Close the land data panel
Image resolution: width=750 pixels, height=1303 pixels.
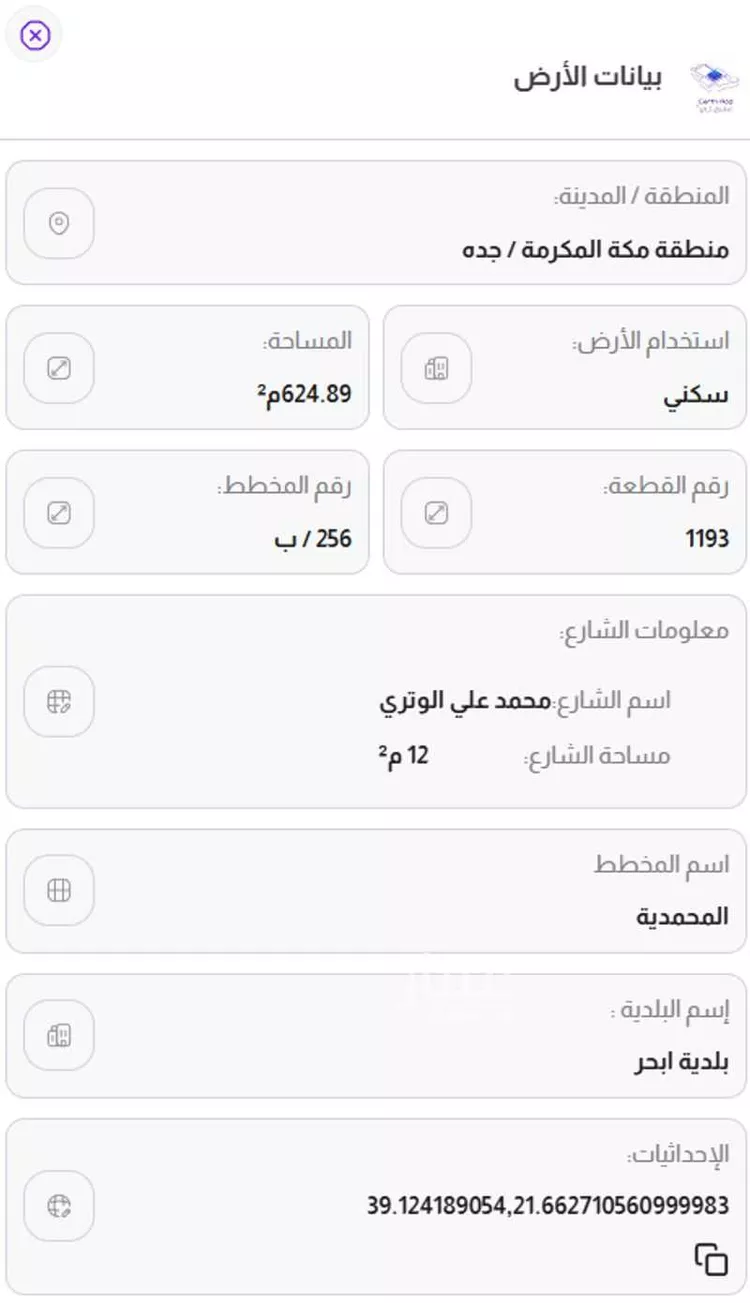35,36
